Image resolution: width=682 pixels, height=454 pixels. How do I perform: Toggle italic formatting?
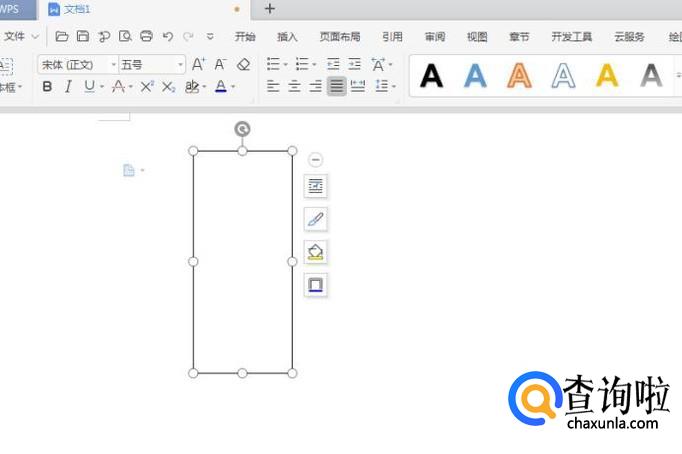click(x=68, y=87)
